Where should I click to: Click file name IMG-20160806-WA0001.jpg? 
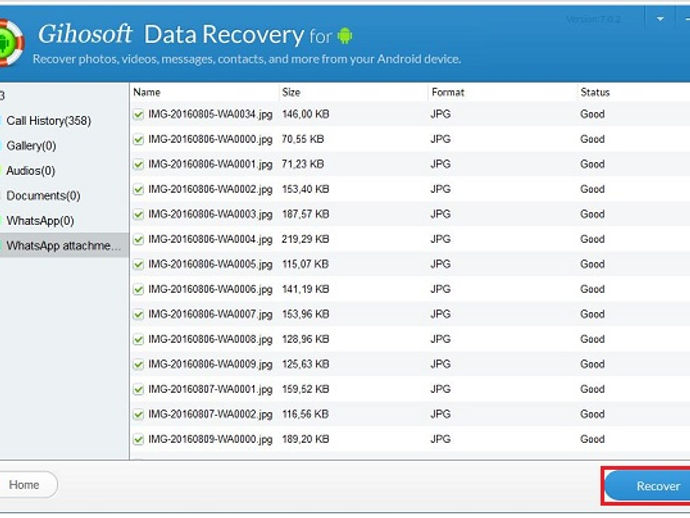210,165
